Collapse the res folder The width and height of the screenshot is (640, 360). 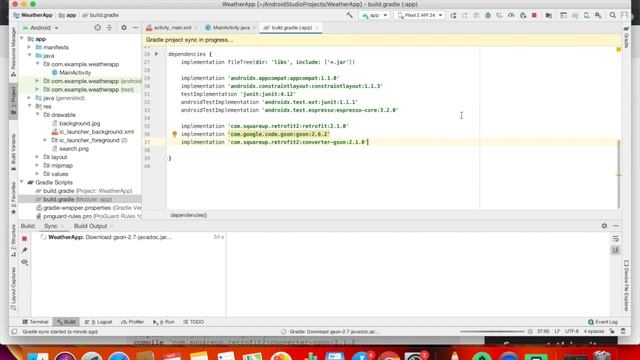coord(29,106)
